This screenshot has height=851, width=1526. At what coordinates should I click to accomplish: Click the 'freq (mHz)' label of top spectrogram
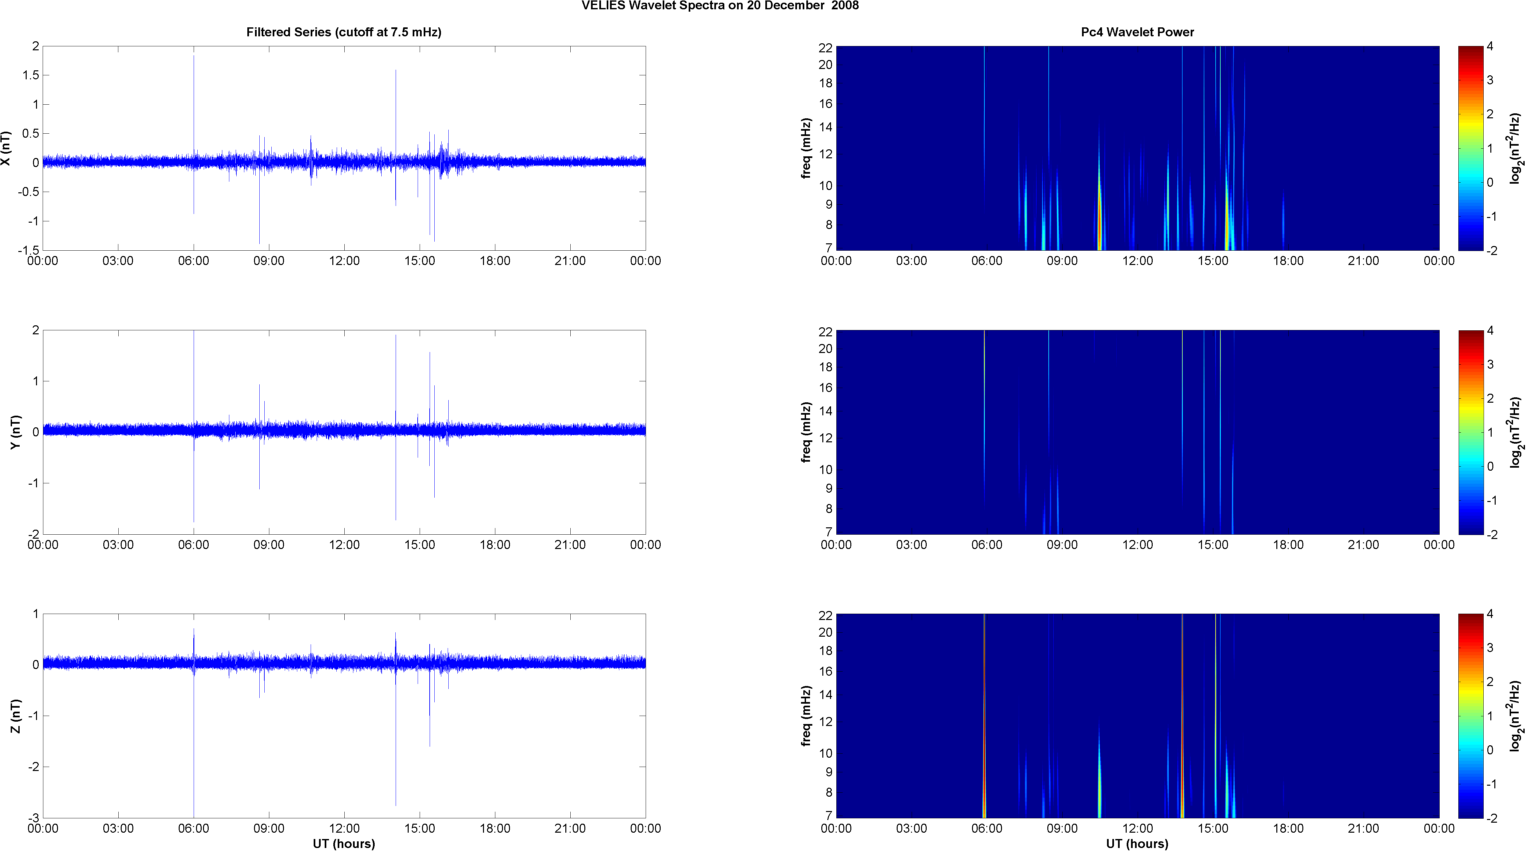806,148
